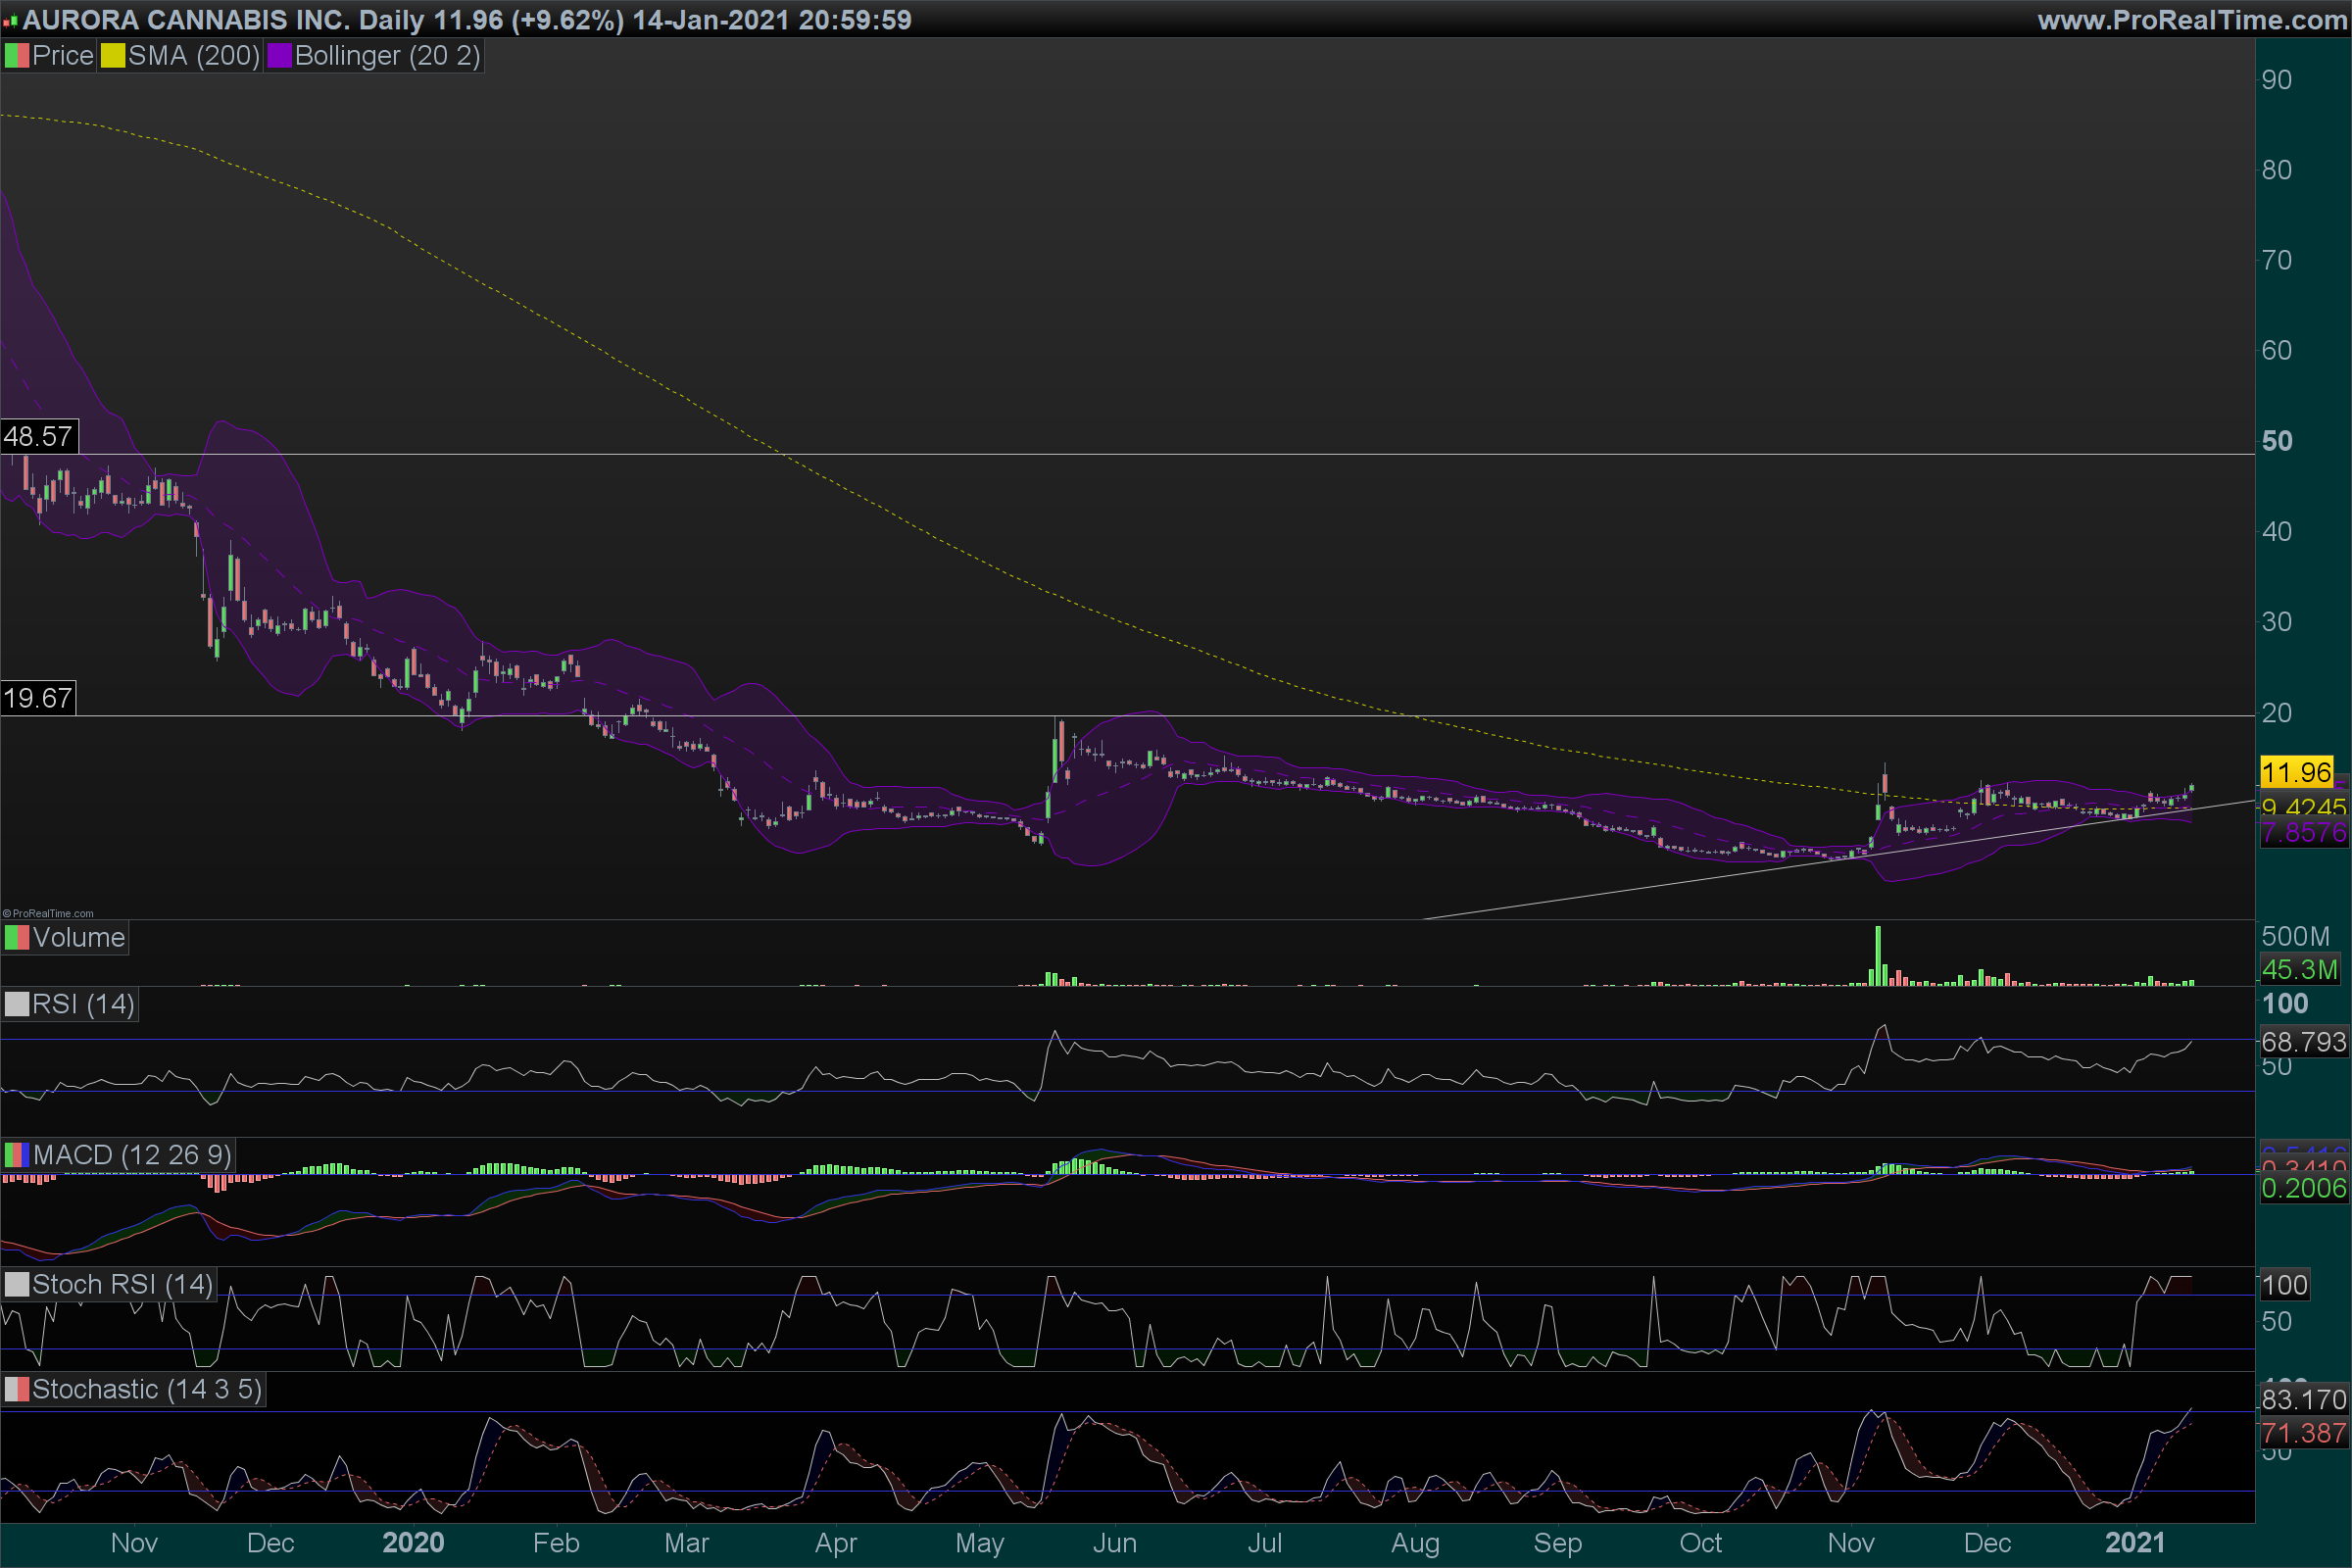Image resolution: width=2352 pixels, height=1568 pixels.
Task: Select the 19.67 horizontal line label
Action: (x=38, y=698)
